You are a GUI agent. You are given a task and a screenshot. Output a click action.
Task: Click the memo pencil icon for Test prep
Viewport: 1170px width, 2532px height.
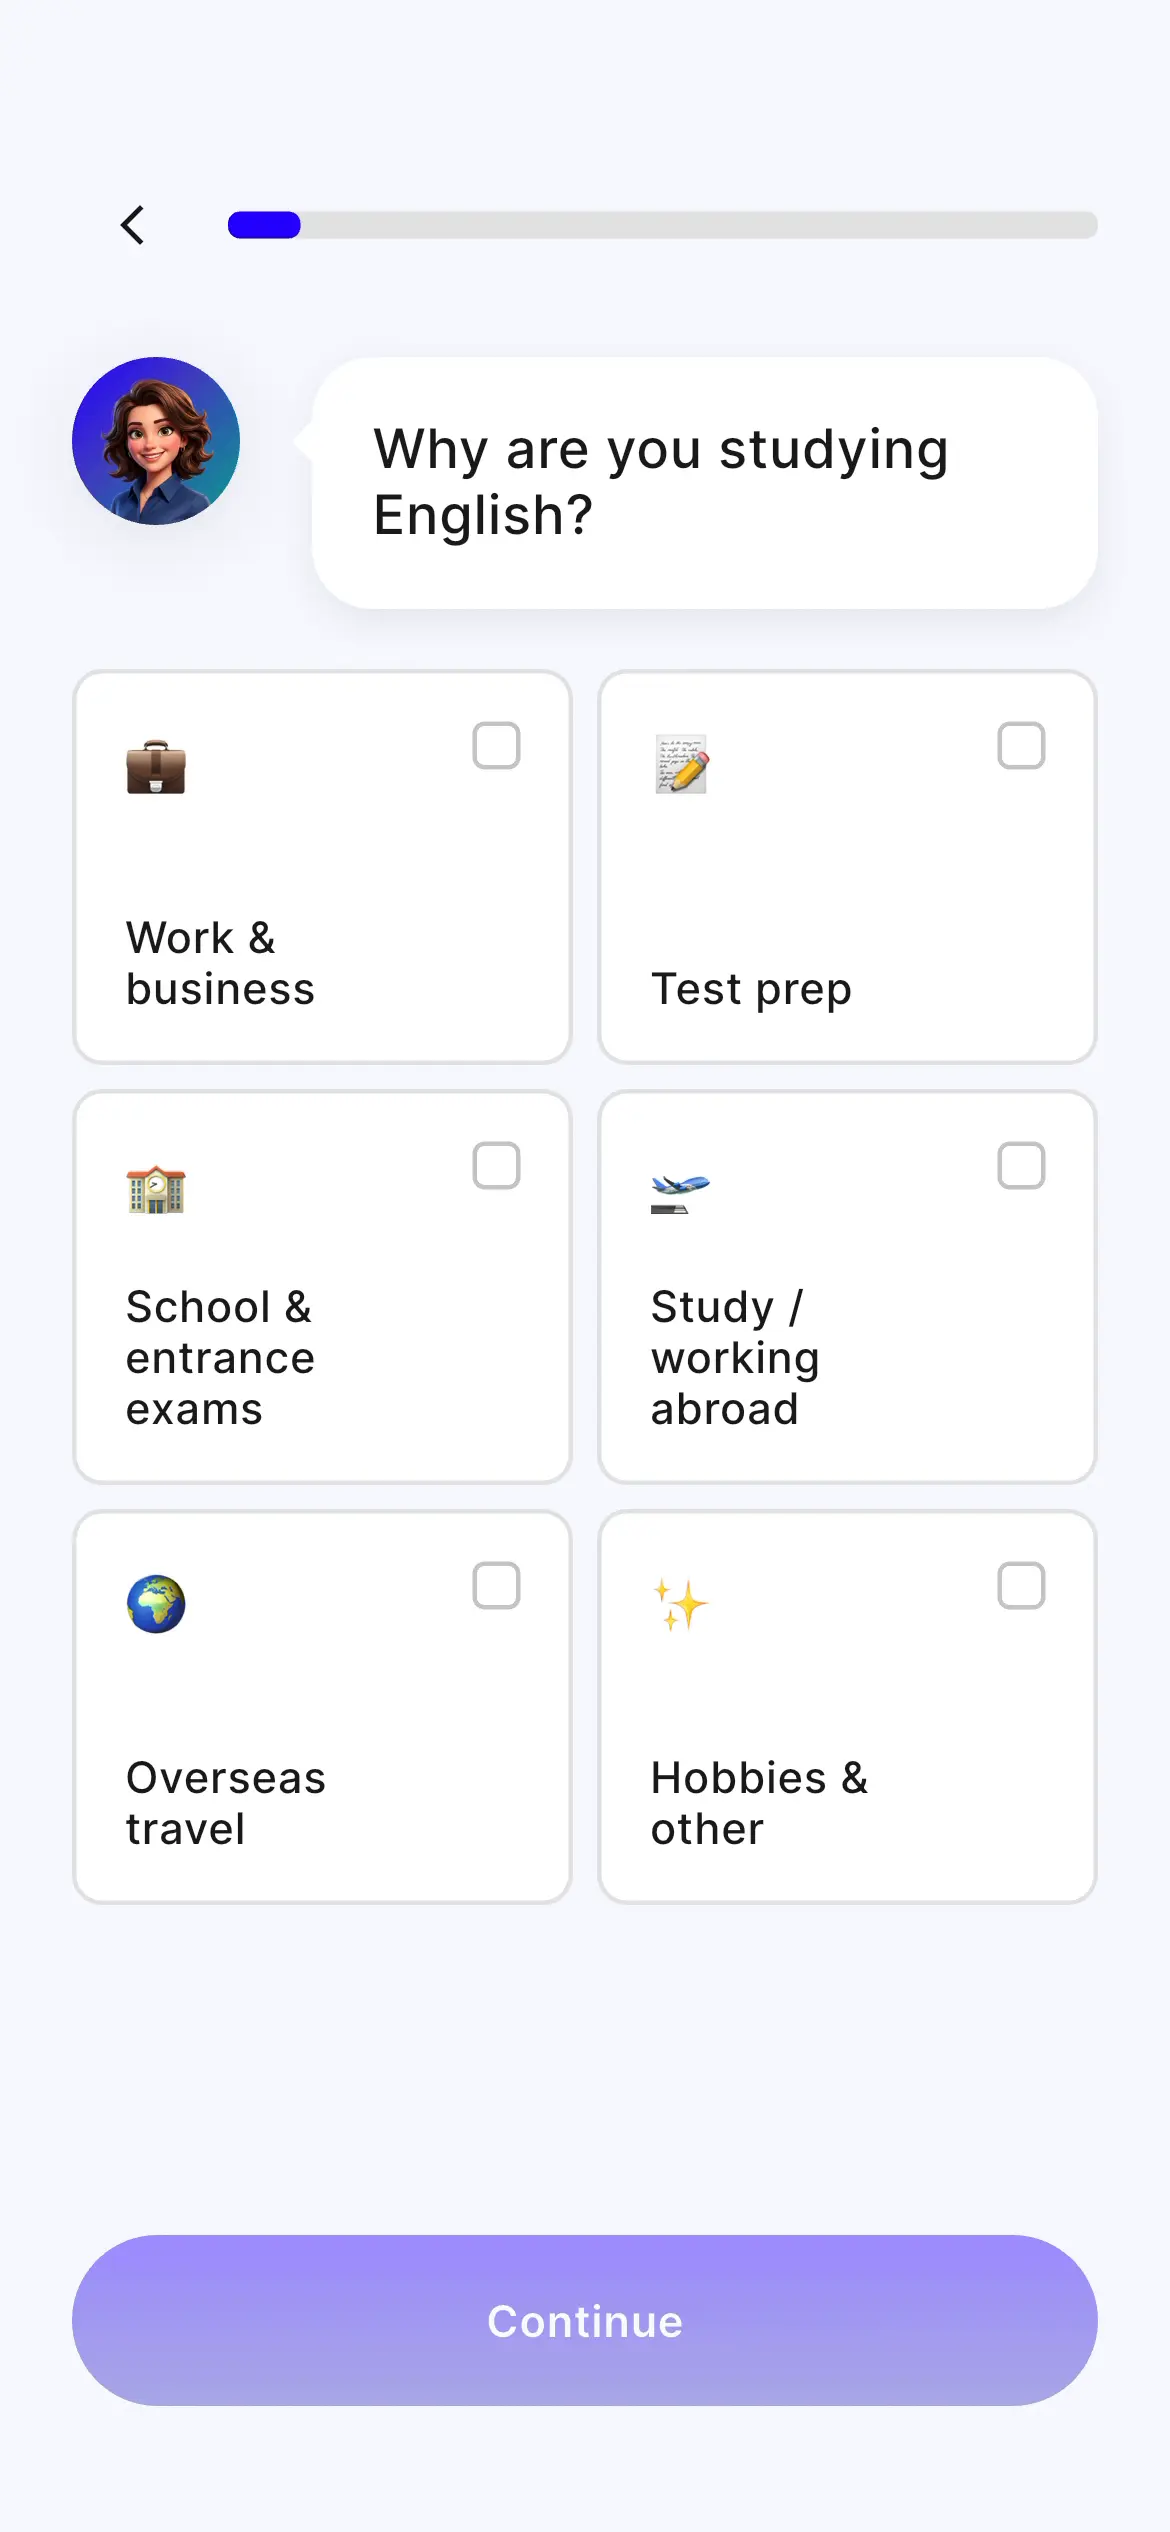(x=681, y=765)
